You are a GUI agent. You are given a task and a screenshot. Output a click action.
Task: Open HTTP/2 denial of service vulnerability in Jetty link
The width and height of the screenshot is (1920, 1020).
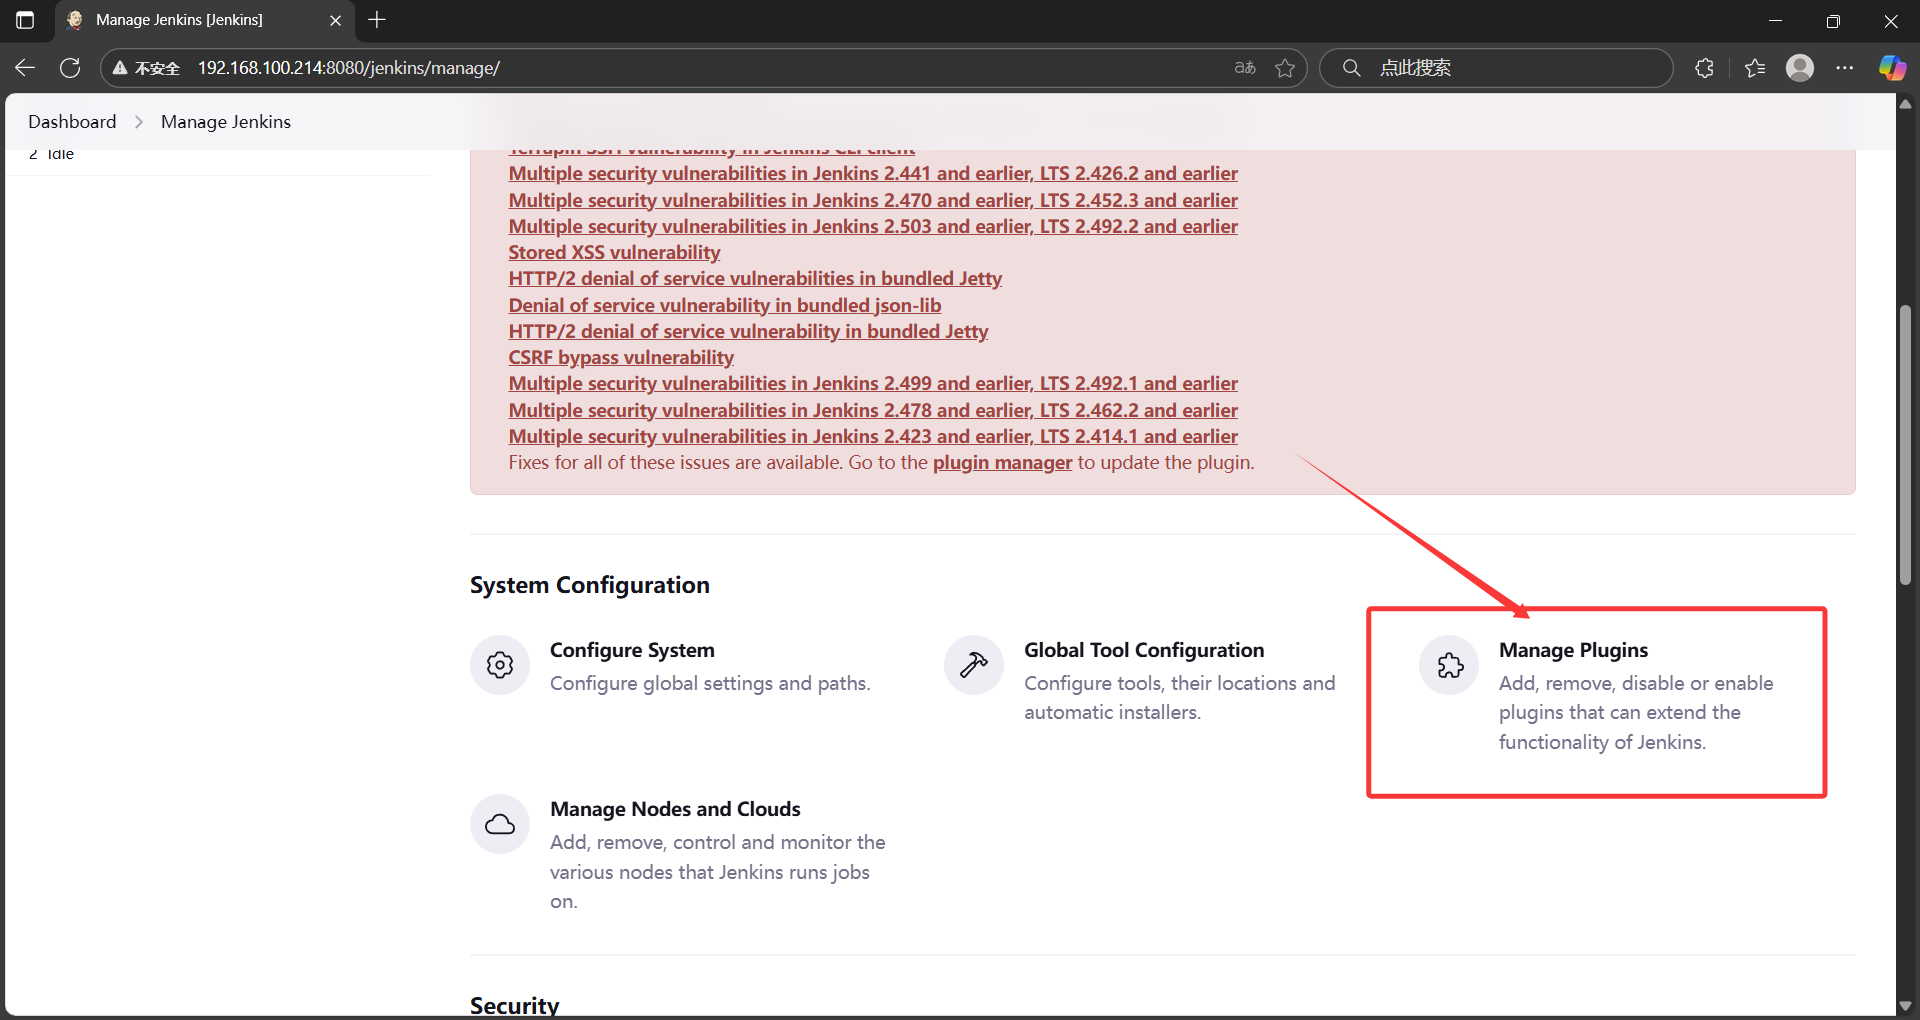pyautogui.click(x=748, y=331)
